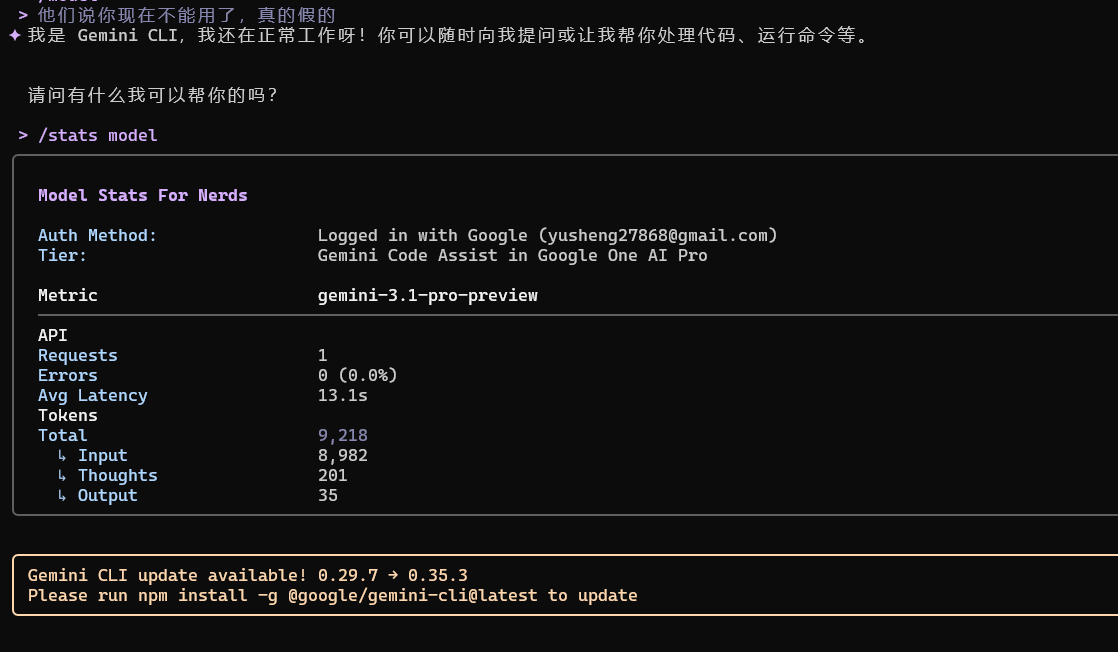Click the prompt arrow before /stats model
Image resolution: width=1118 pixels, height=652 pixels.
pos(24,136)
